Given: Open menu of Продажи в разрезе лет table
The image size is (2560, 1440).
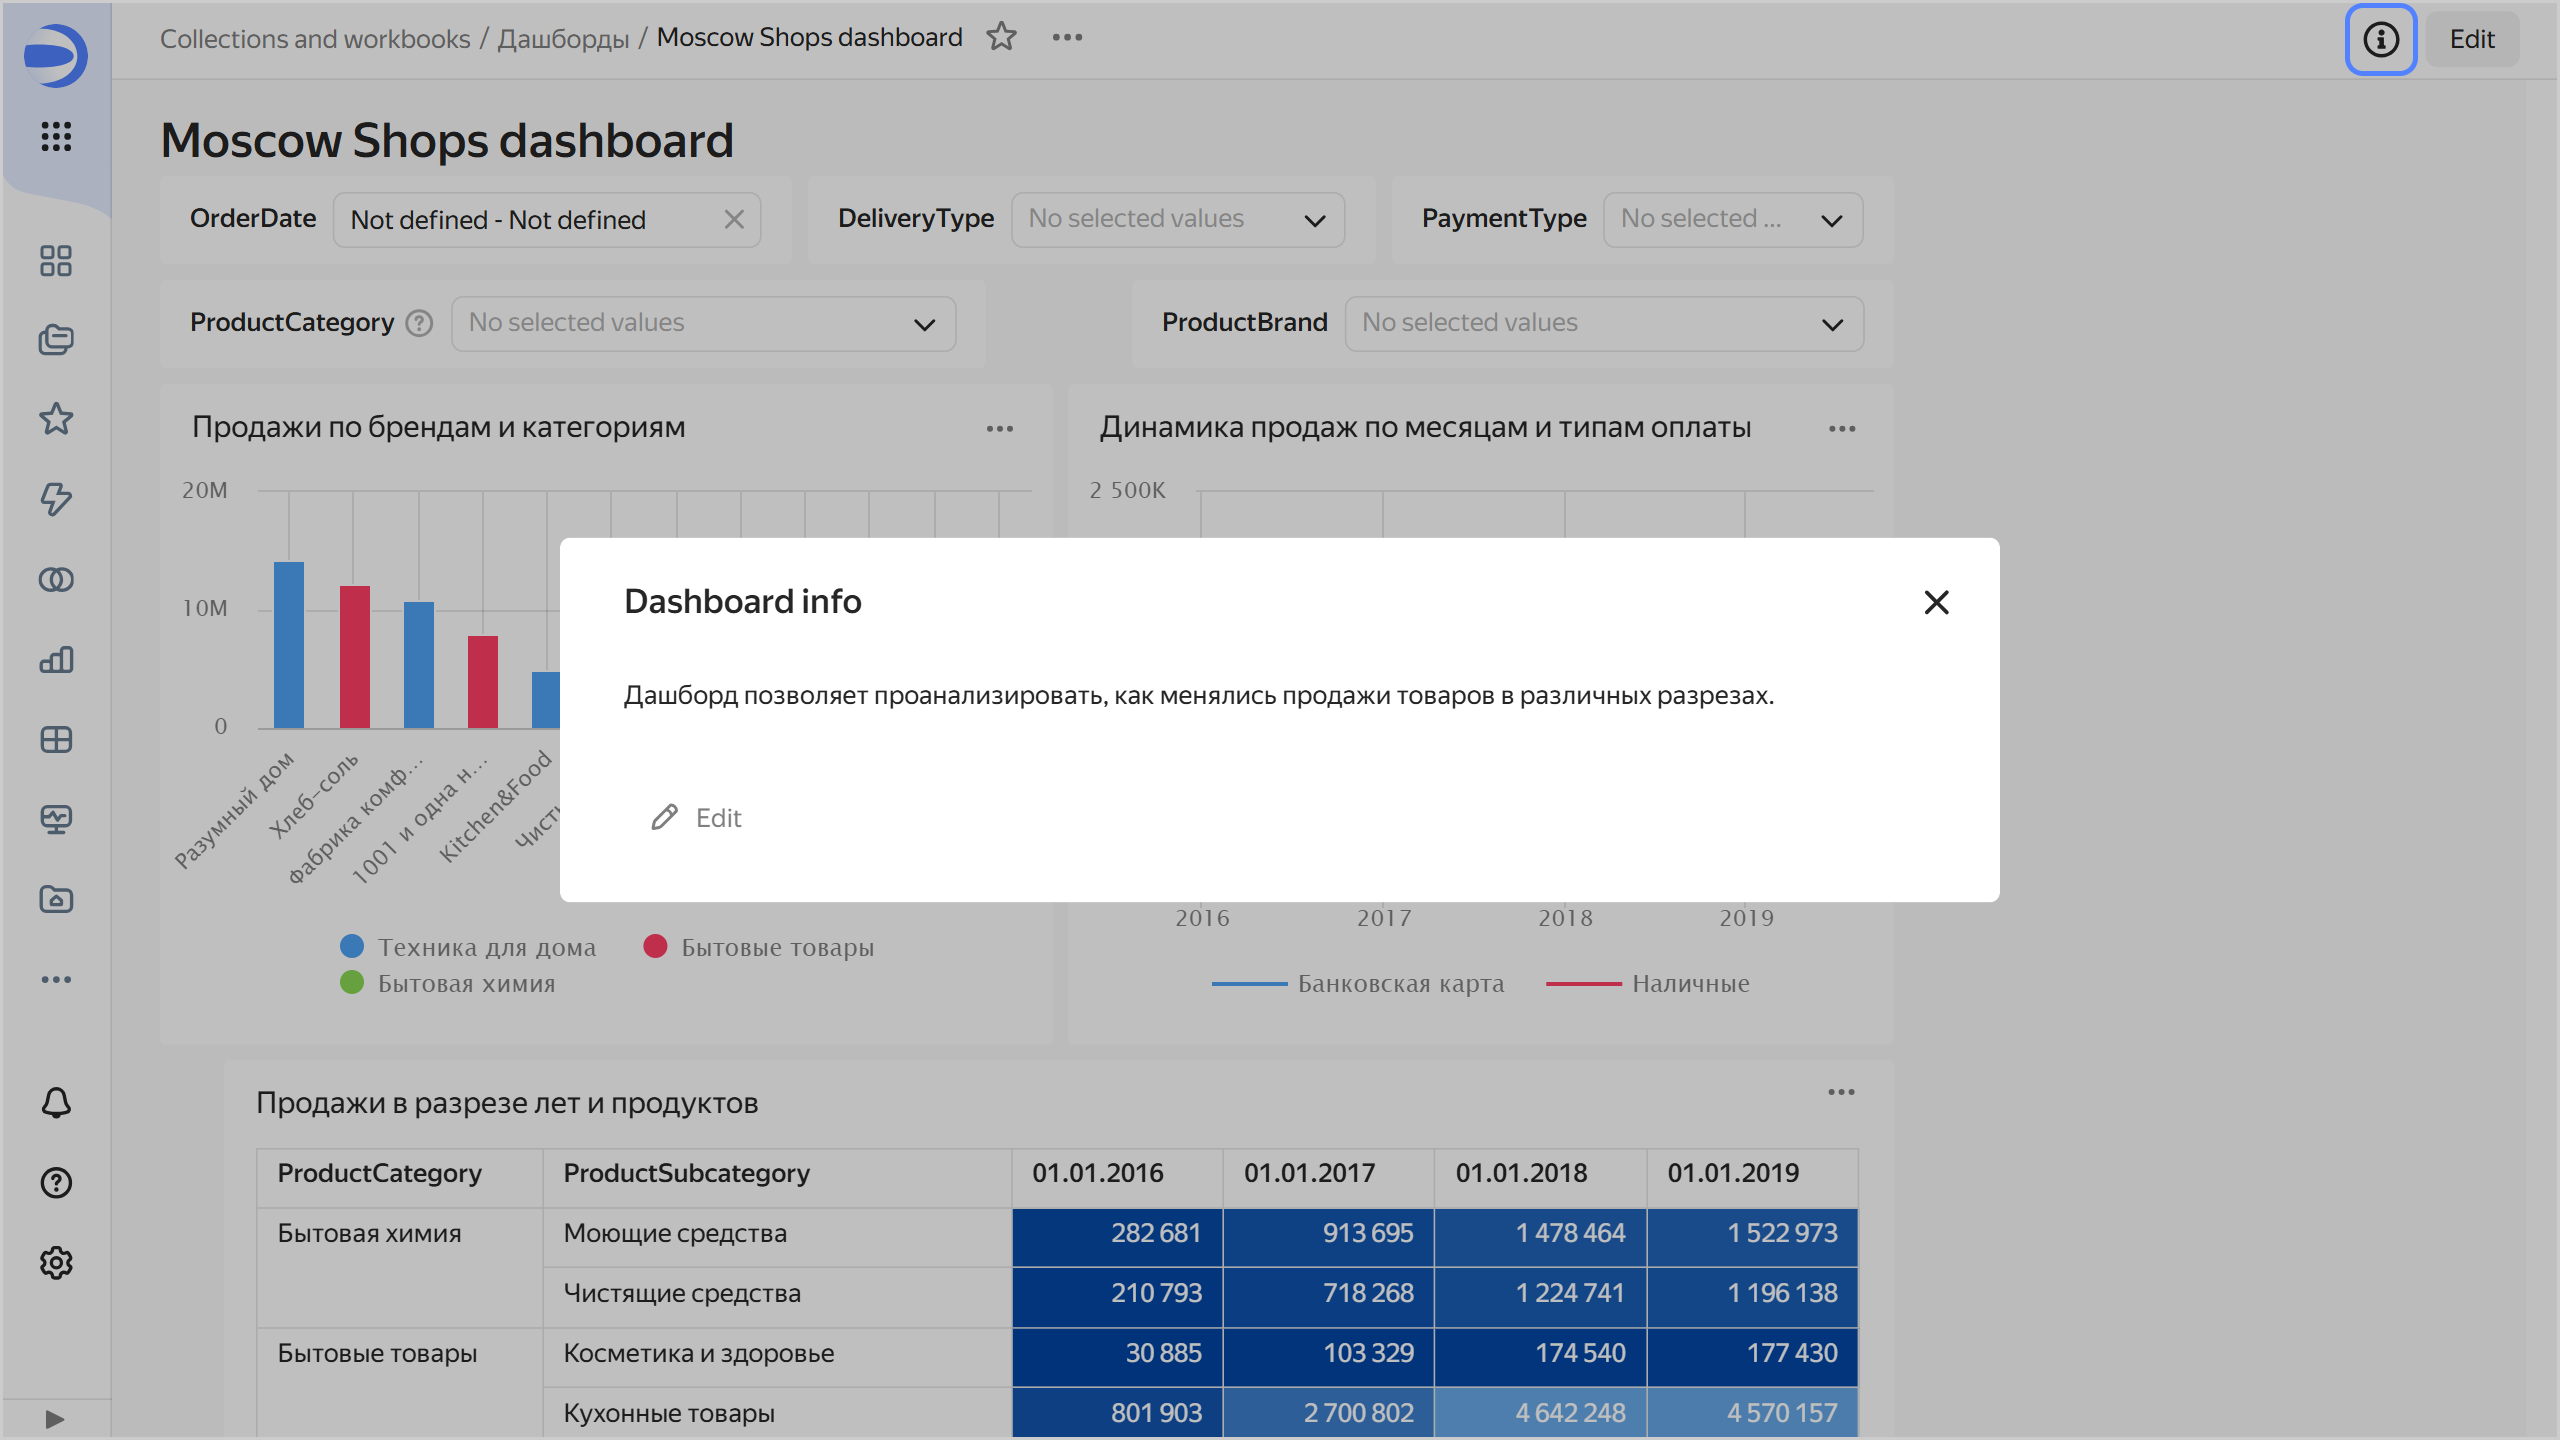Looking at the screenshot, I should [x=1841, y=1092].
